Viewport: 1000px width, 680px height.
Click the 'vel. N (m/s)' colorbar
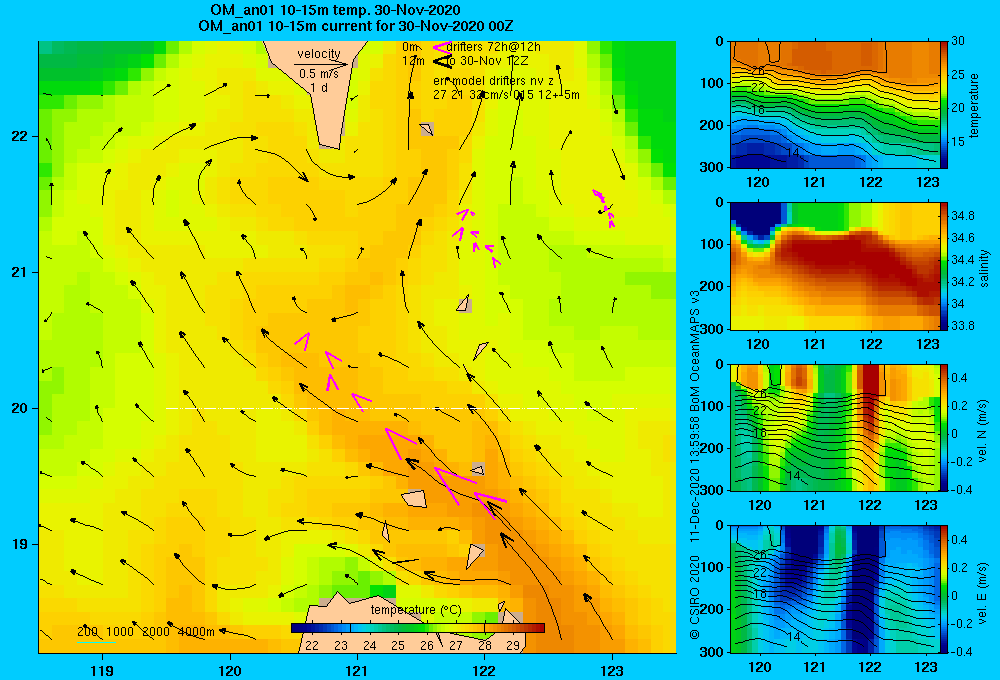pos(944,427)
